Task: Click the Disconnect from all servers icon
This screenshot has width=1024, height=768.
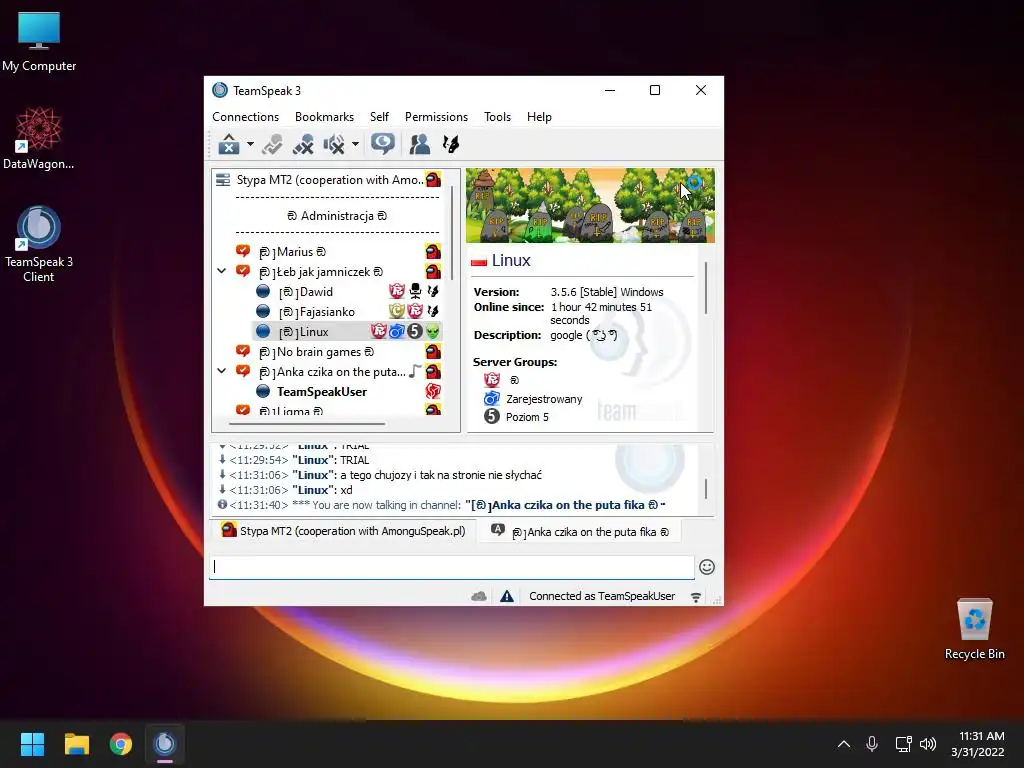Action: coord(303,144)
